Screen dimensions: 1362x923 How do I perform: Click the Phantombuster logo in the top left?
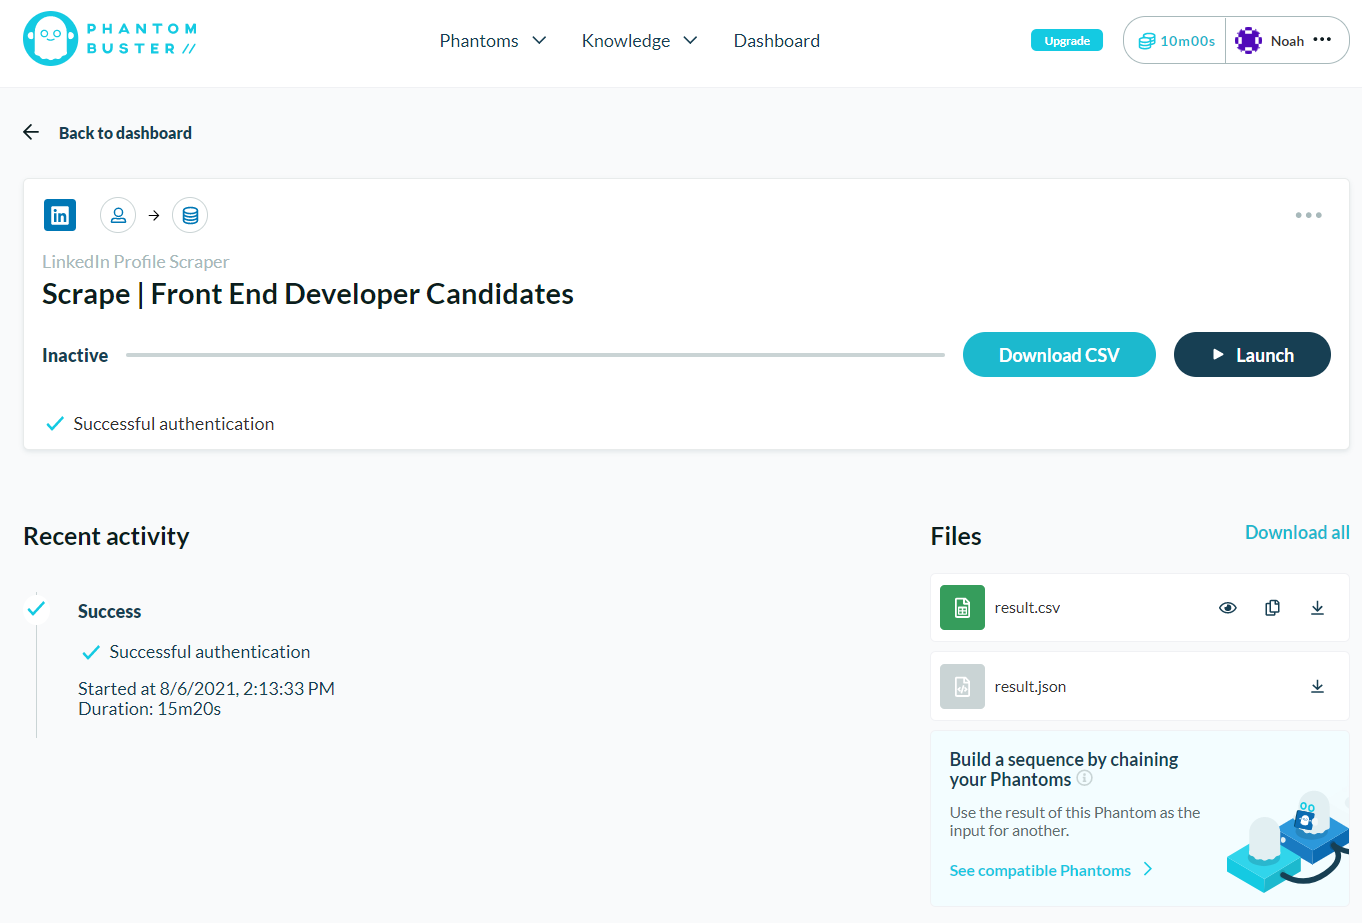[x=109, y=39]
